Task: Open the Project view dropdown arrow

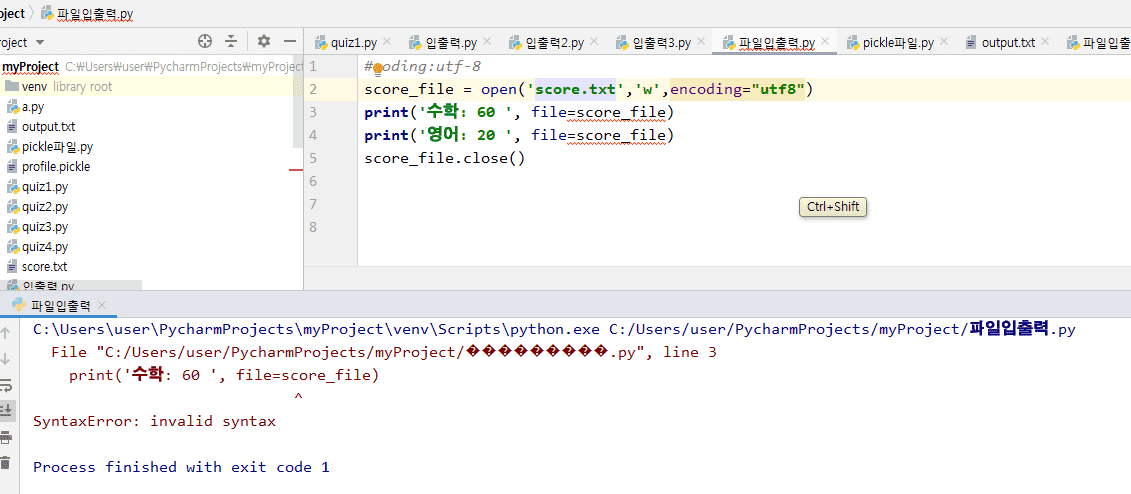Action: [x=39, y=43]
